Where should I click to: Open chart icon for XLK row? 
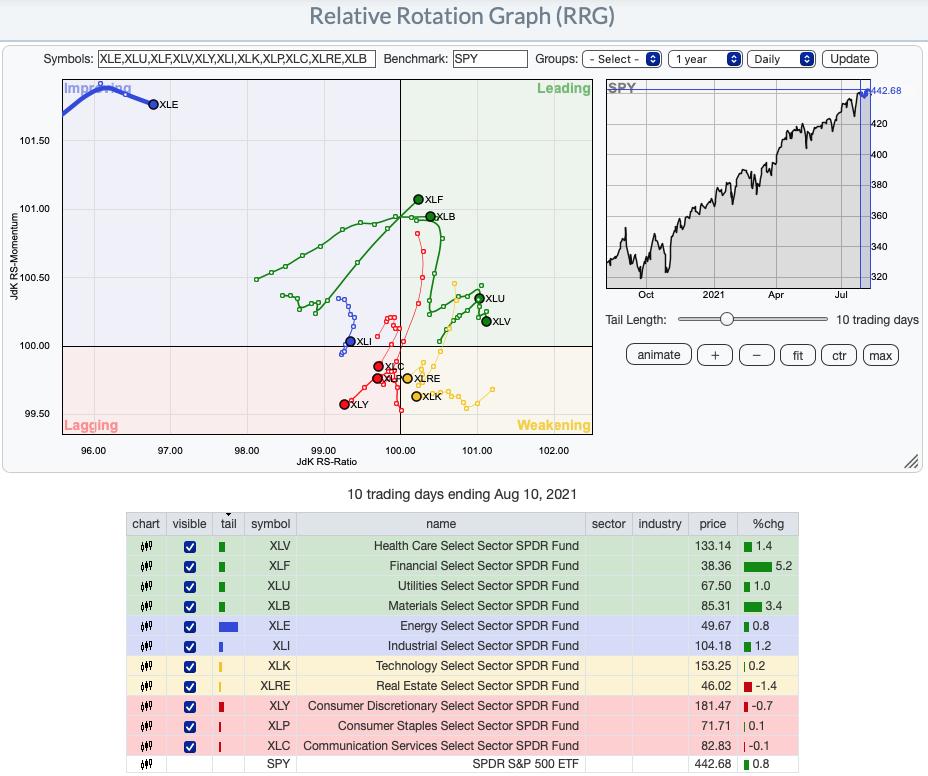click(x=146, y=666)
